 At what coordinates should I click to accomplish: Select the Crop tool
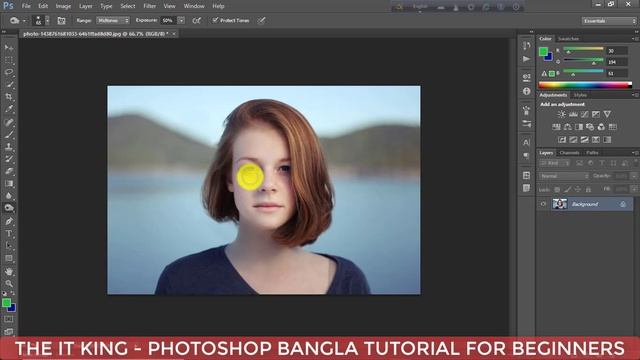point(9,97)
